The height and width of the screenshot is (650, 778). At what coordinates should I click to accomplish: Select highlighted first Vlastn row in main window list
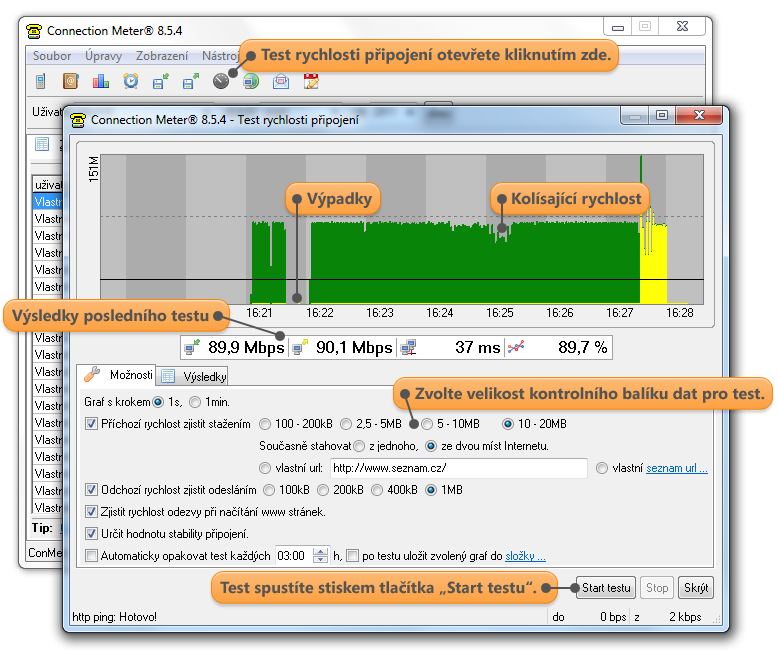coord(48,202)
